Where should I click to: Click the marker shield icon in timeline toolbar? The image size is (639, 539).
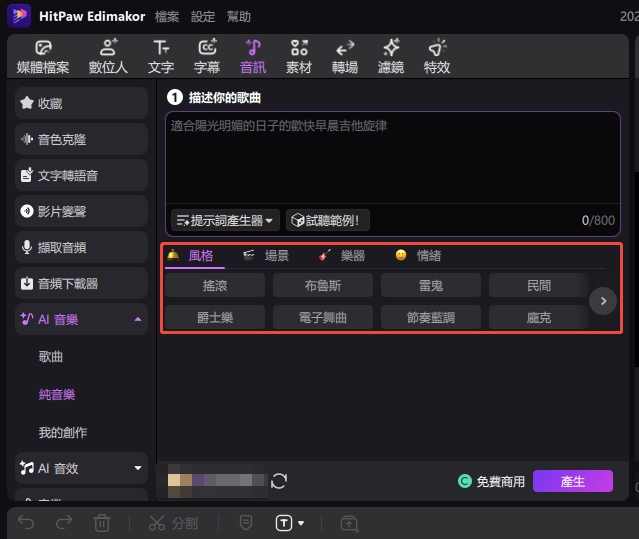coord(246,522)
